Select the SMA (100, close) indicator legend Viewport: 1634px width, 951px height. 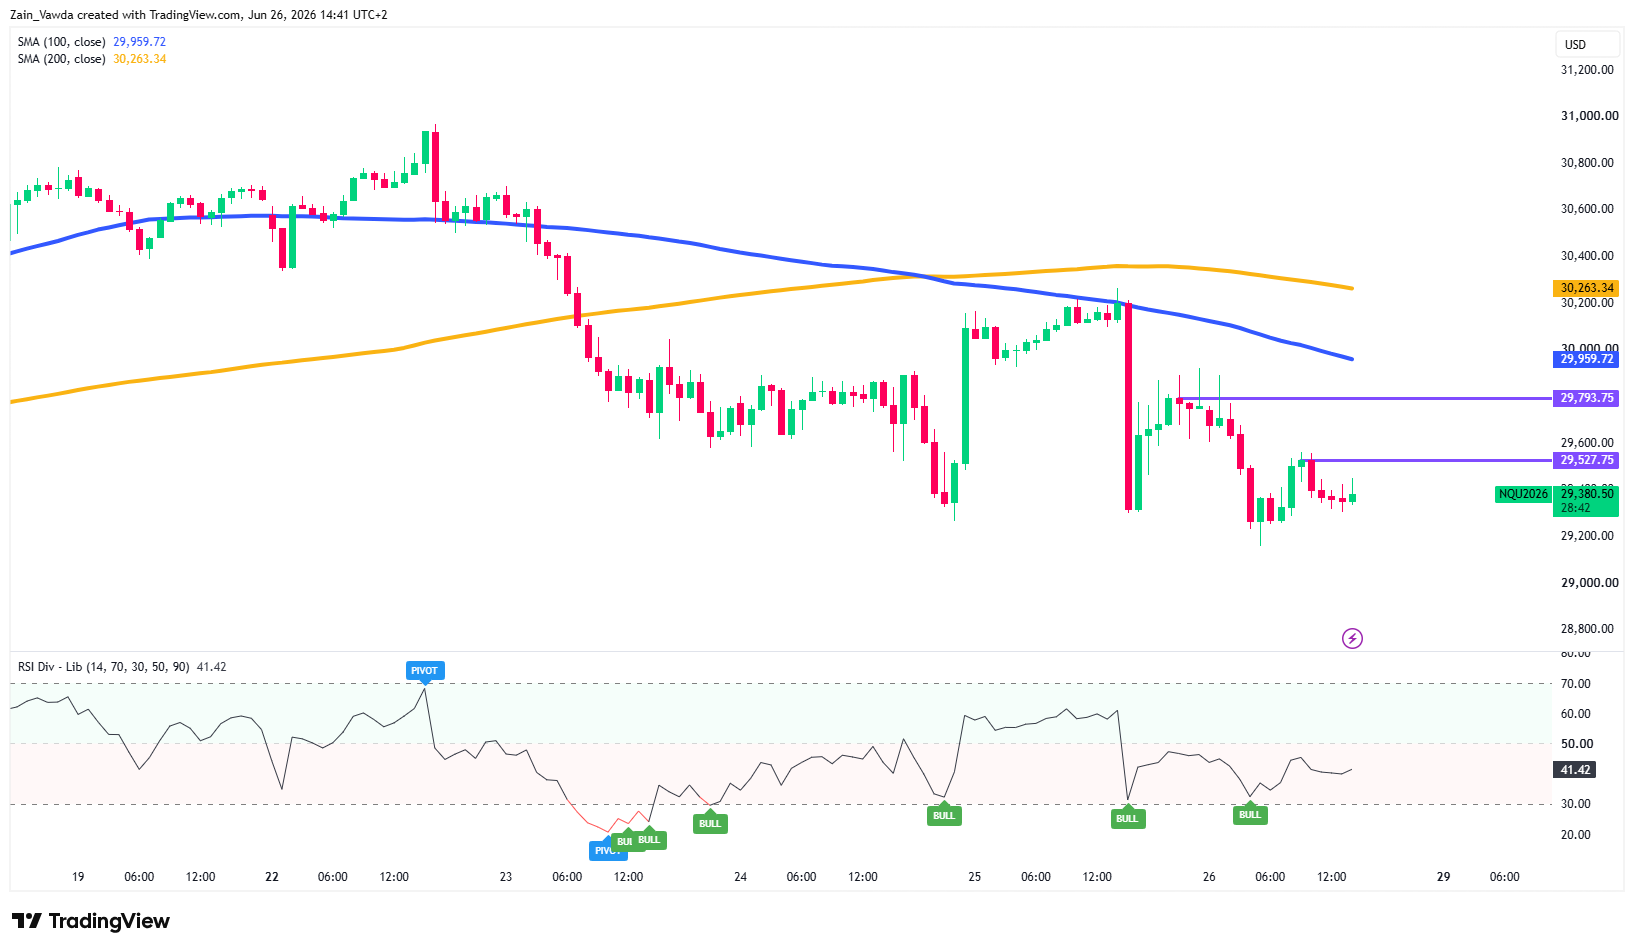pos(92,42)
